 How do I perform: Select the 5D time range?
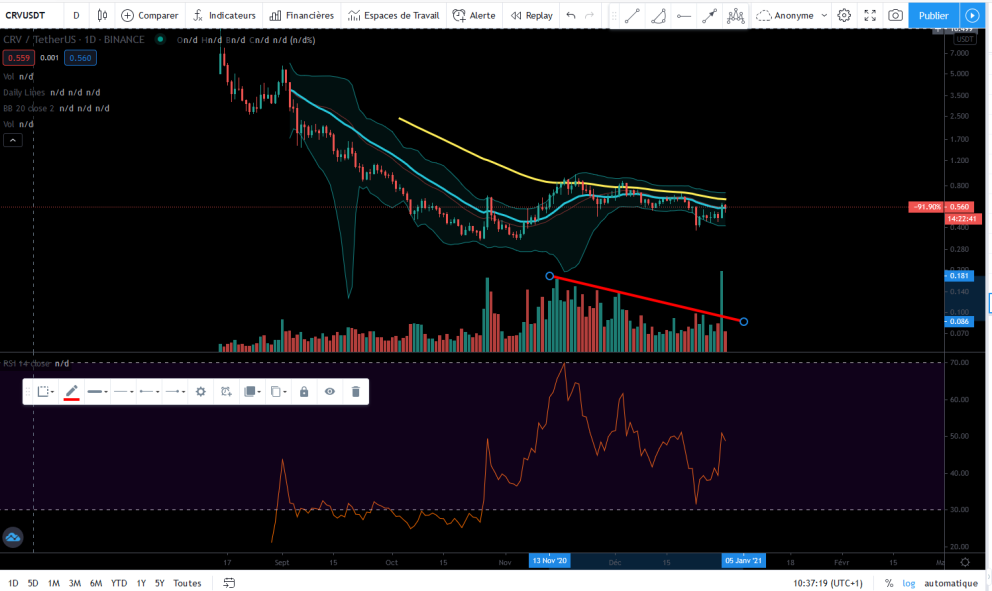[x=33, y=583]
